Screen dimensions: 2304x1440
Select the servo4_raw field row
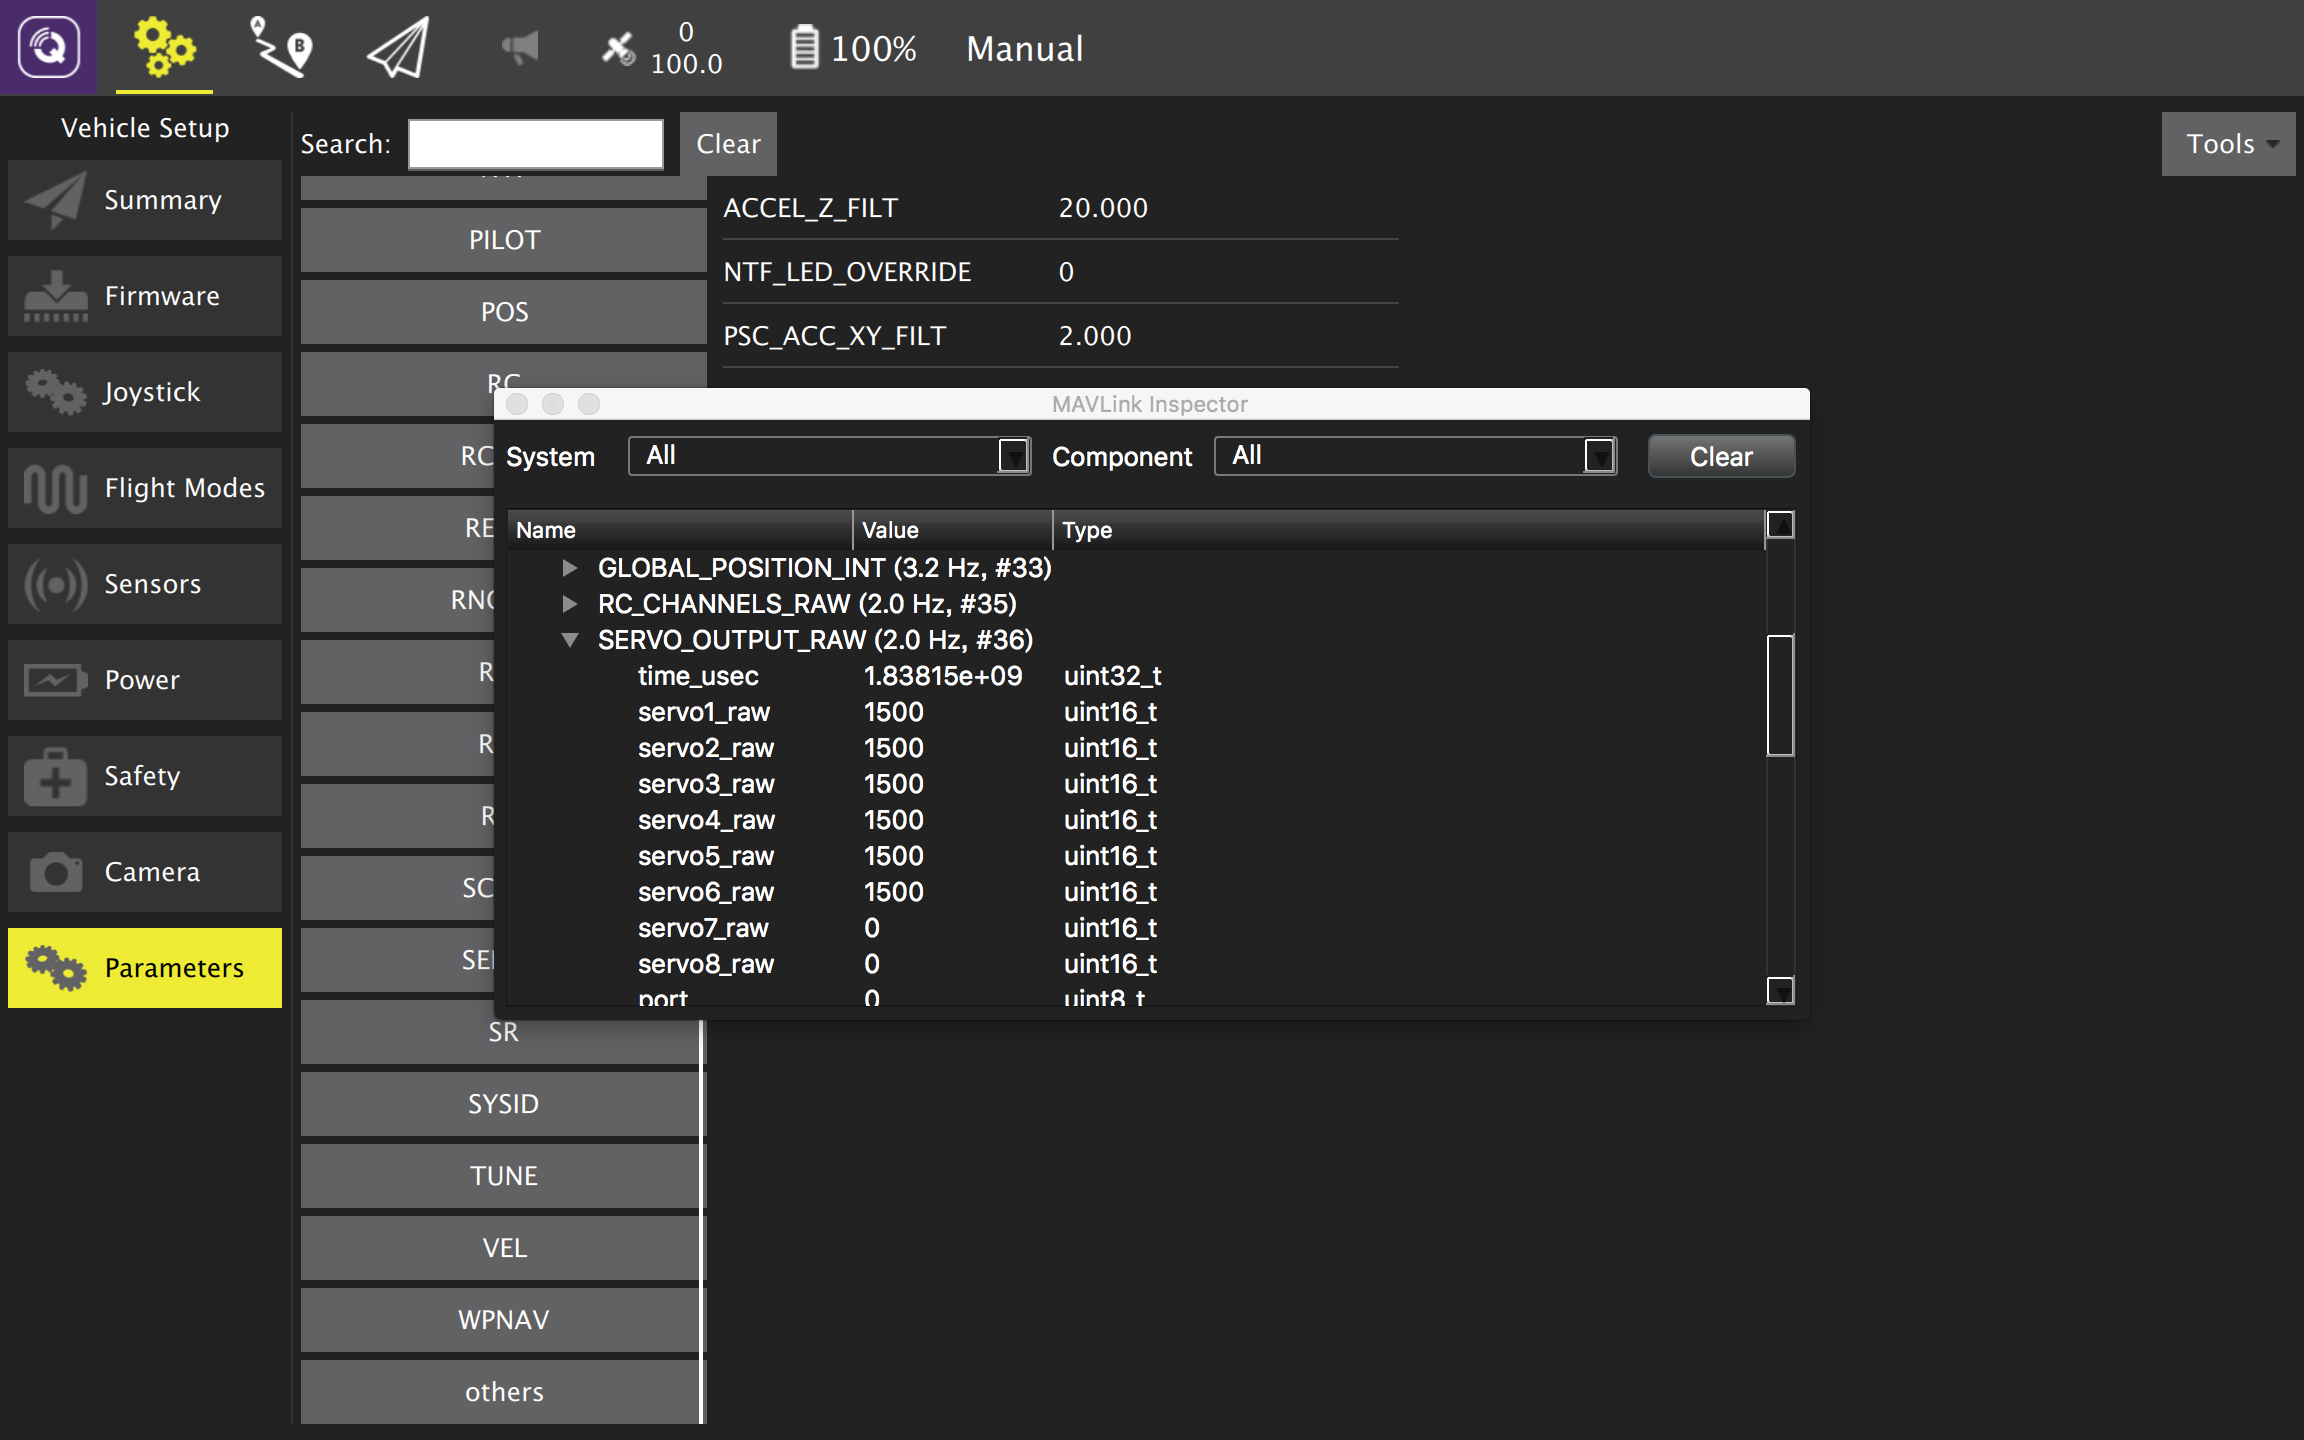(x=1136, y=820)
